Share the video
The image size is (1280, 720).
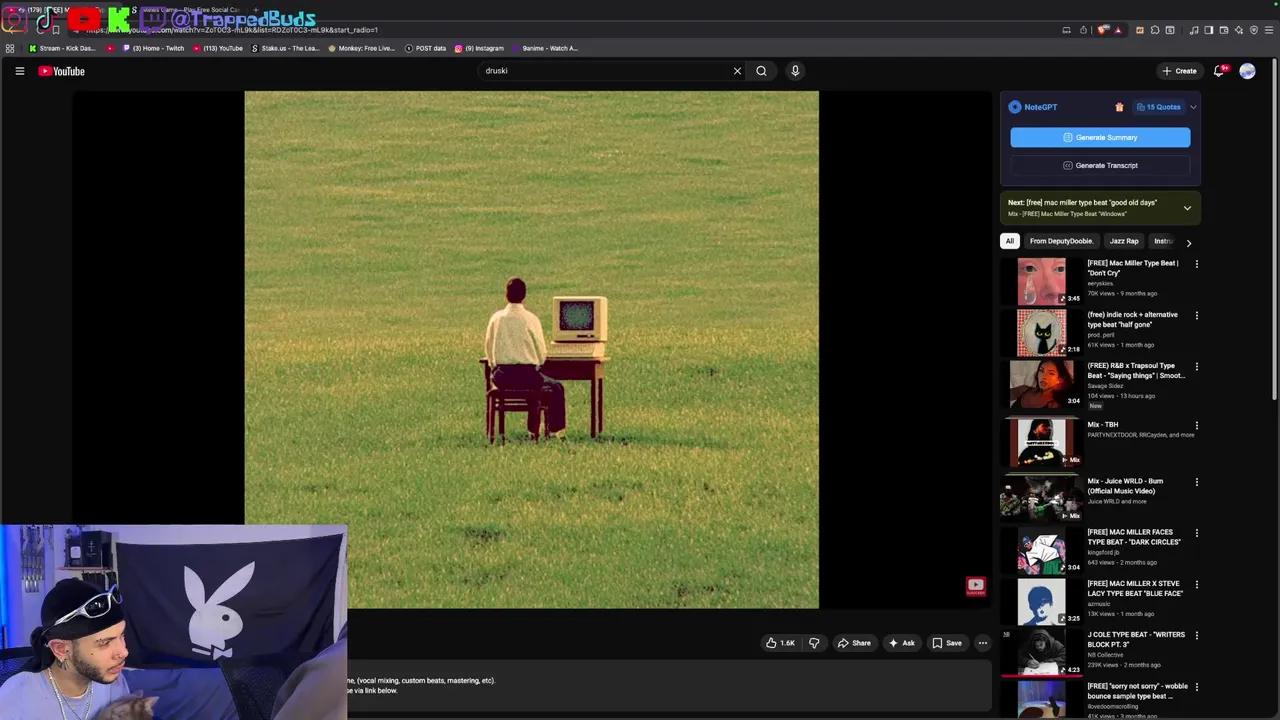(854, 643)
